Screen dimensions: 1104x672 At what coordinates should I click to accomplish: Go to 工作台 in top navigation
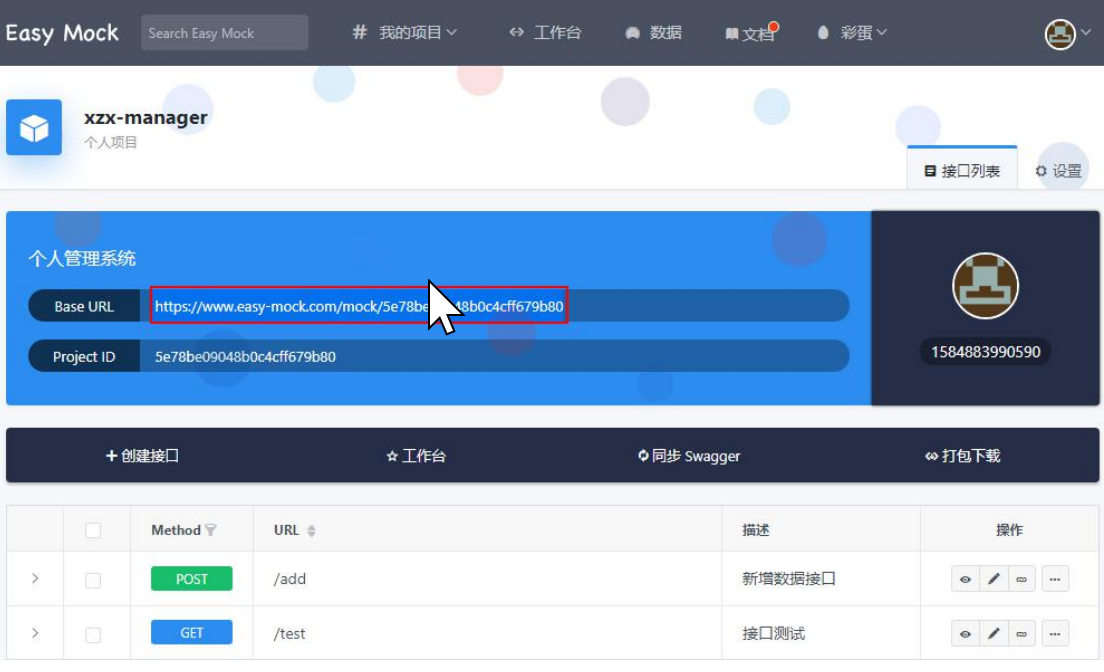[x=546, y=32]
